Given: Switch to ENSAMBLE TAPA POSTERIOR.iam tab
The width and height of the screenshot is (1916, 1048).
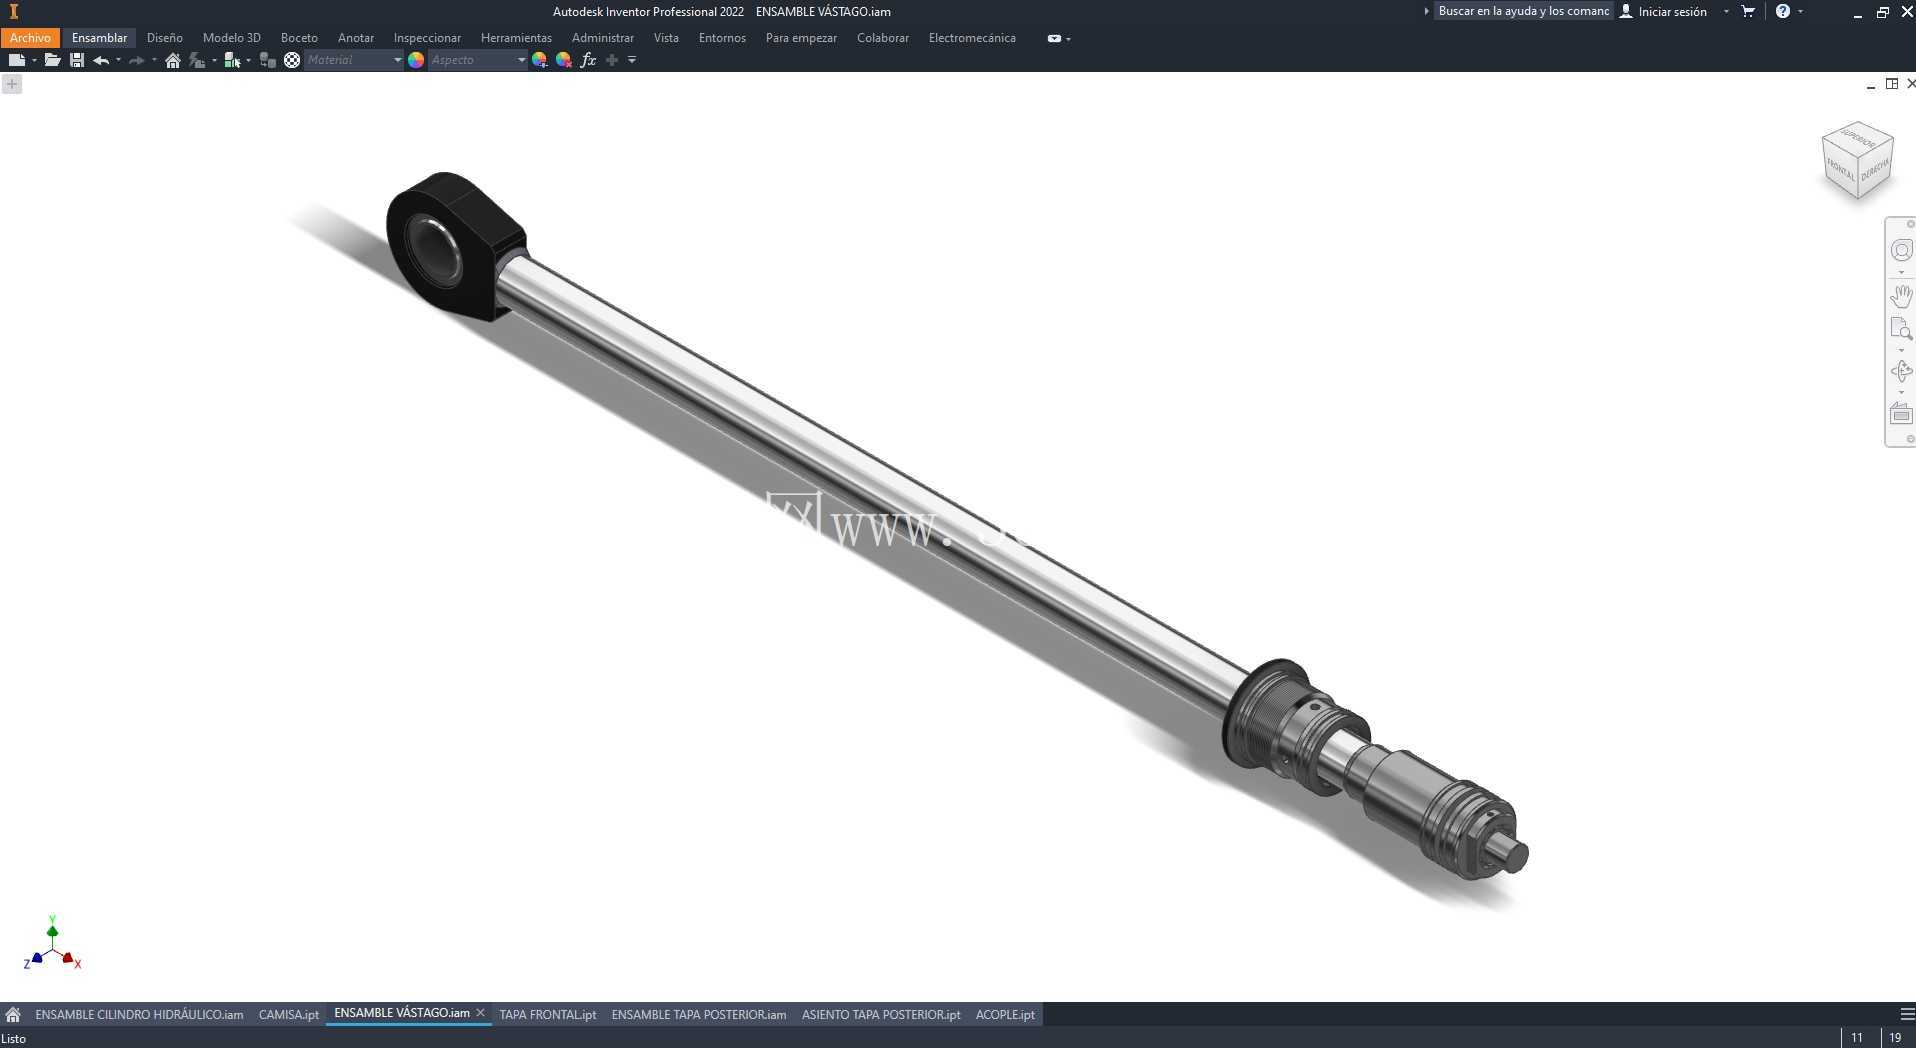Looking at the screenshot, I should [x=698, y=1014].
